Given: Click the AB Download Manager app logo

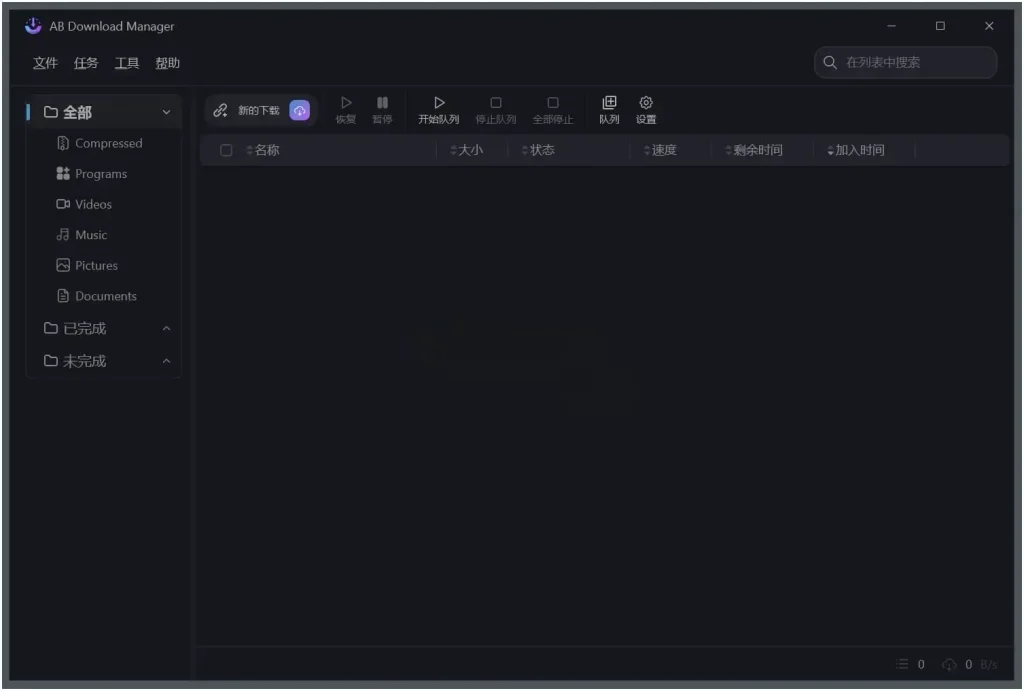Looking at the screenshot, I should coord(33,26).
